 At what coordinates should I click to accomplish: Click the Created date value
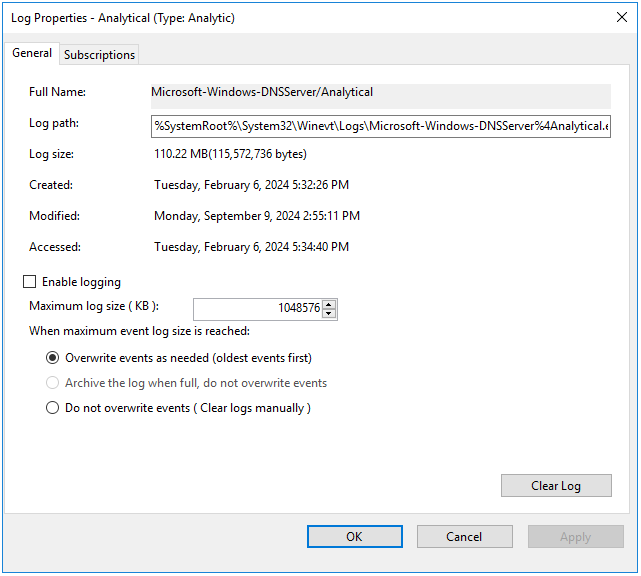coord(251,185)
